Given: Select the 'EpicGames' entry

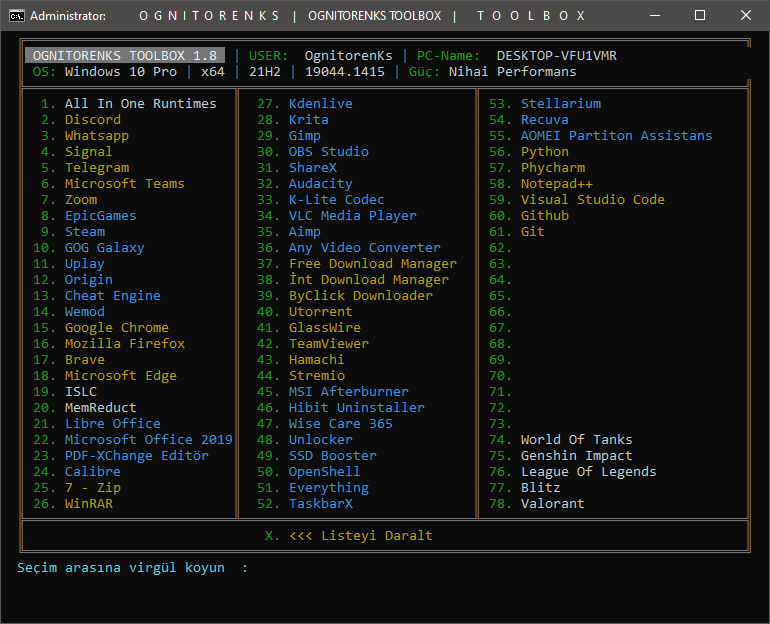Looking at the screenshot, I should [x=101, y=216].
